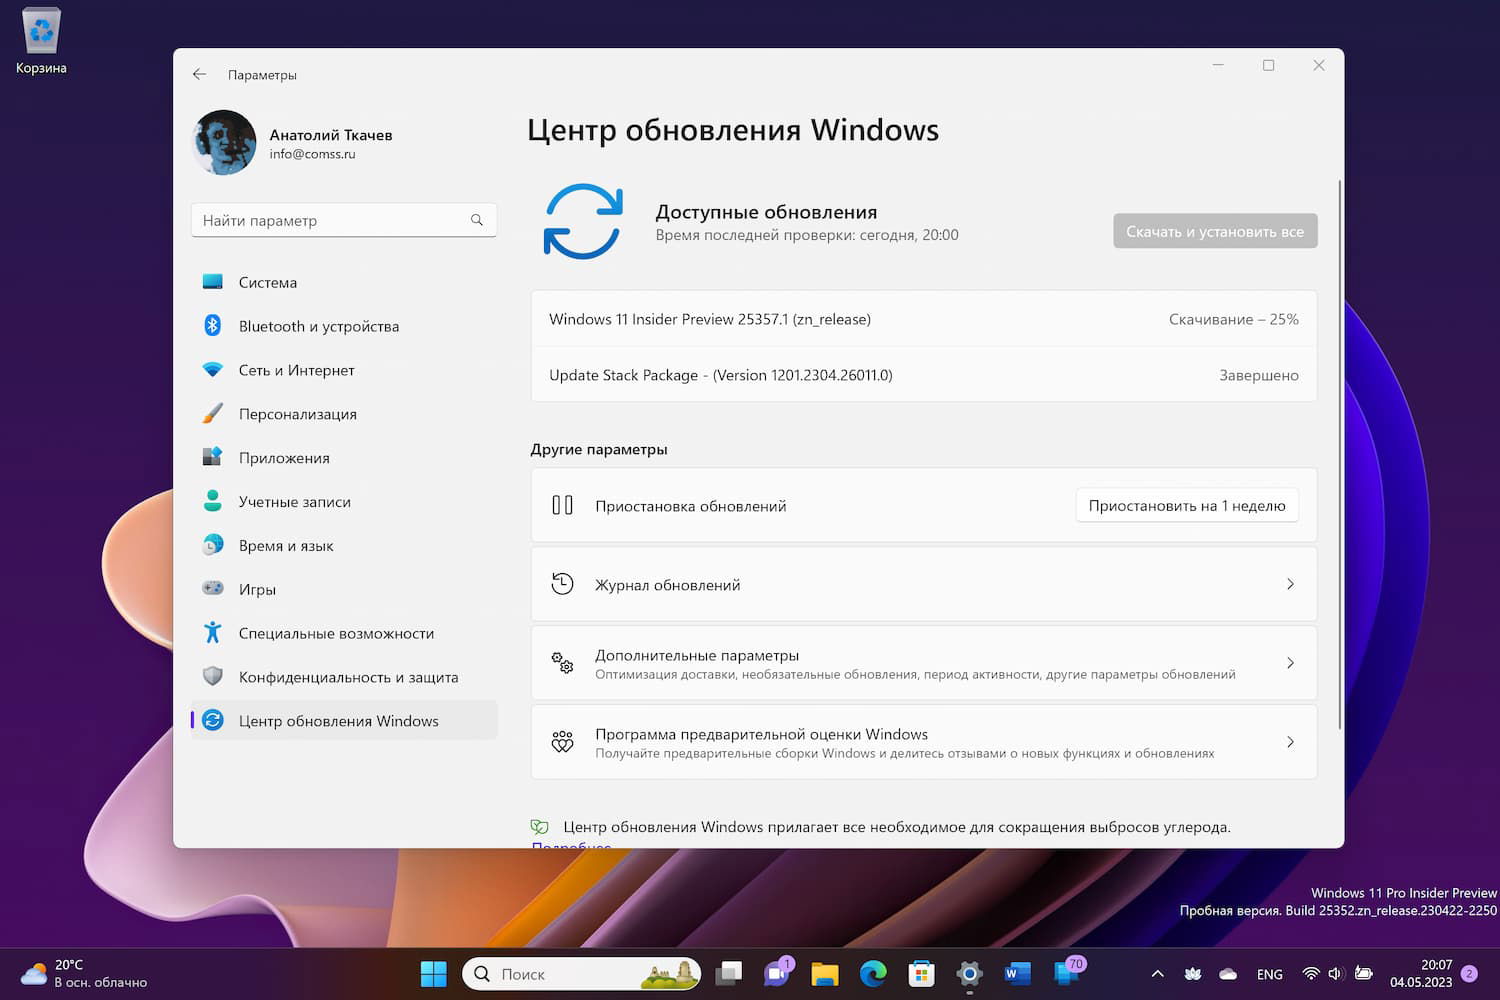The width and height of the screenshot is (1500, 1000).
Task: Expand hidden system tray icons
Action: tap(1156, 973)
